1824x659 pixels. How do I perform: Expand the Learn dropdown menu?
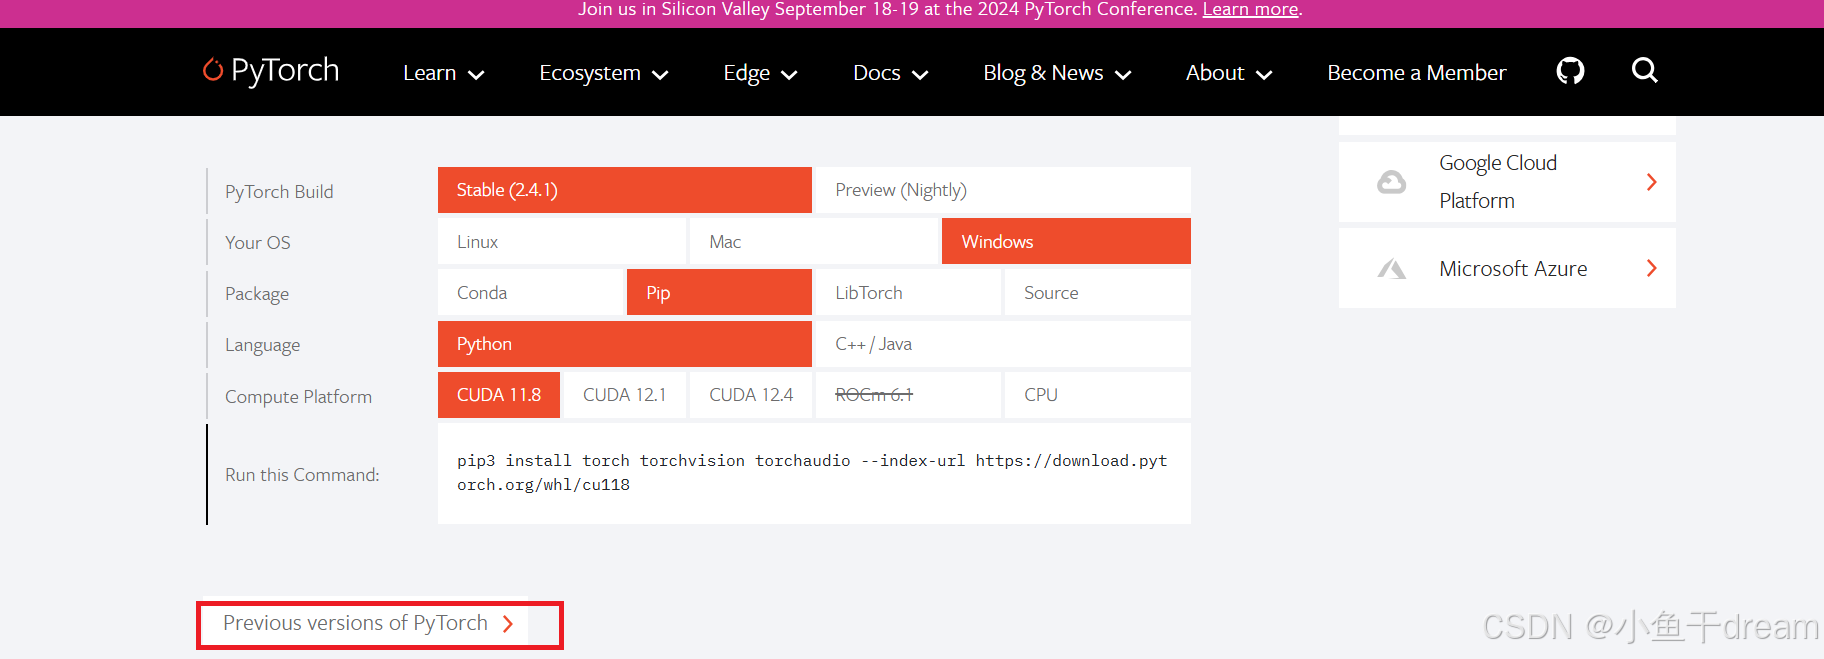click(443, 73)
